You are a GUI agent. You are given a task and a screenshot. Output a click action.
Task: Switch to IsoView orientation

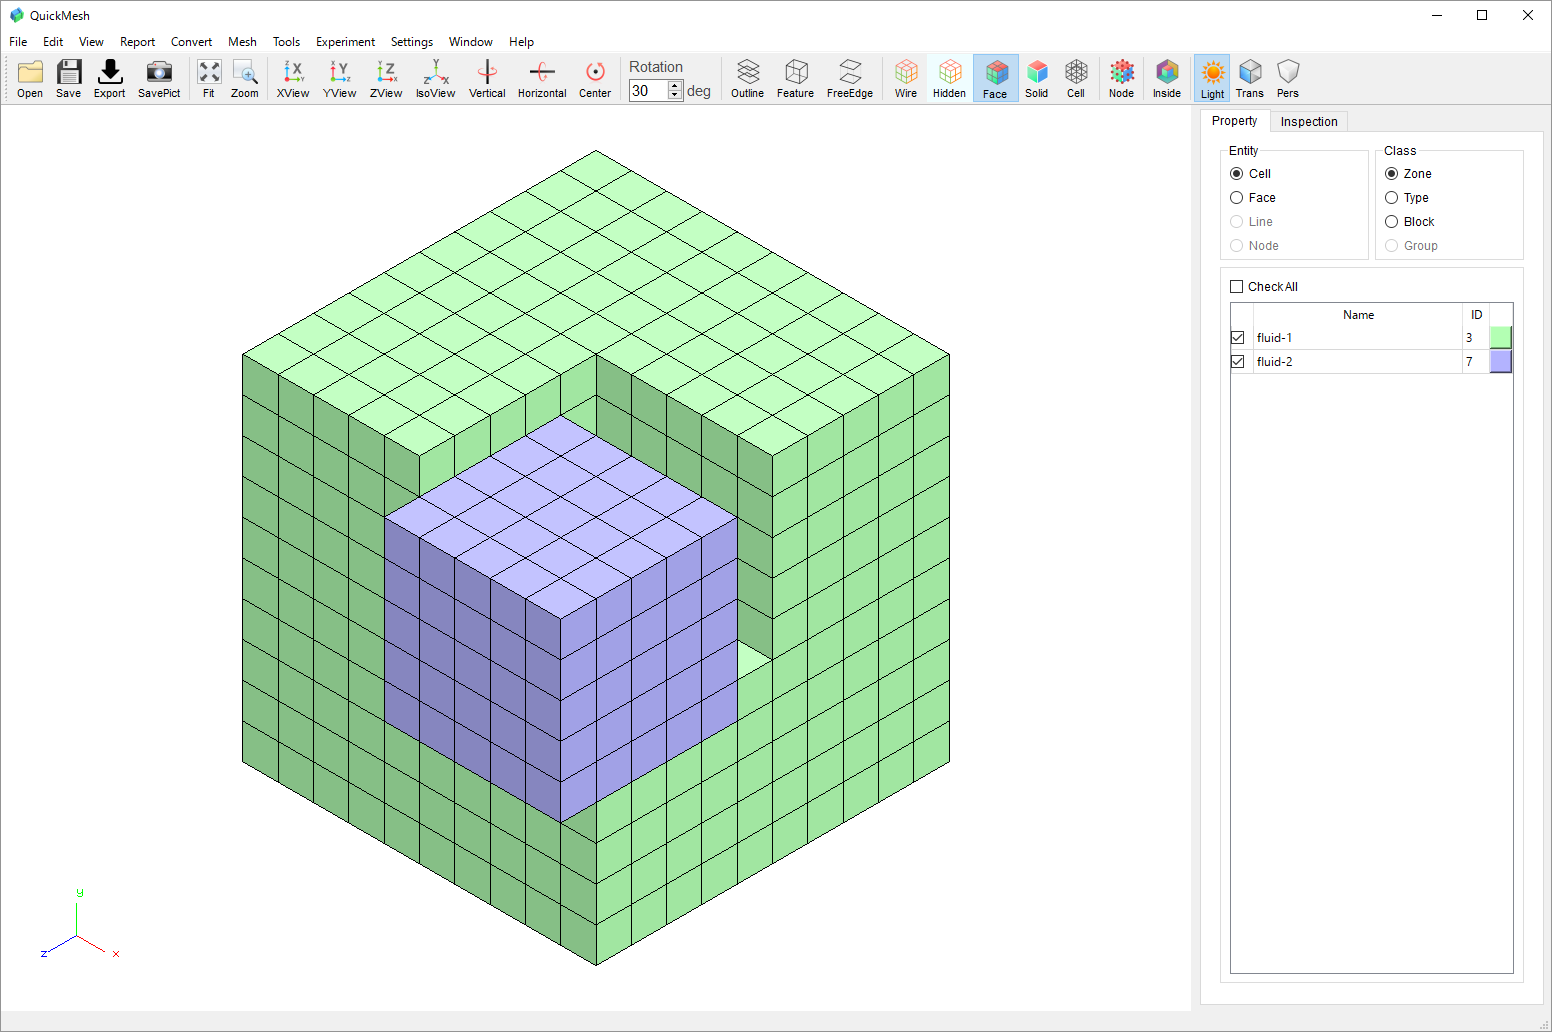point(436,78)
